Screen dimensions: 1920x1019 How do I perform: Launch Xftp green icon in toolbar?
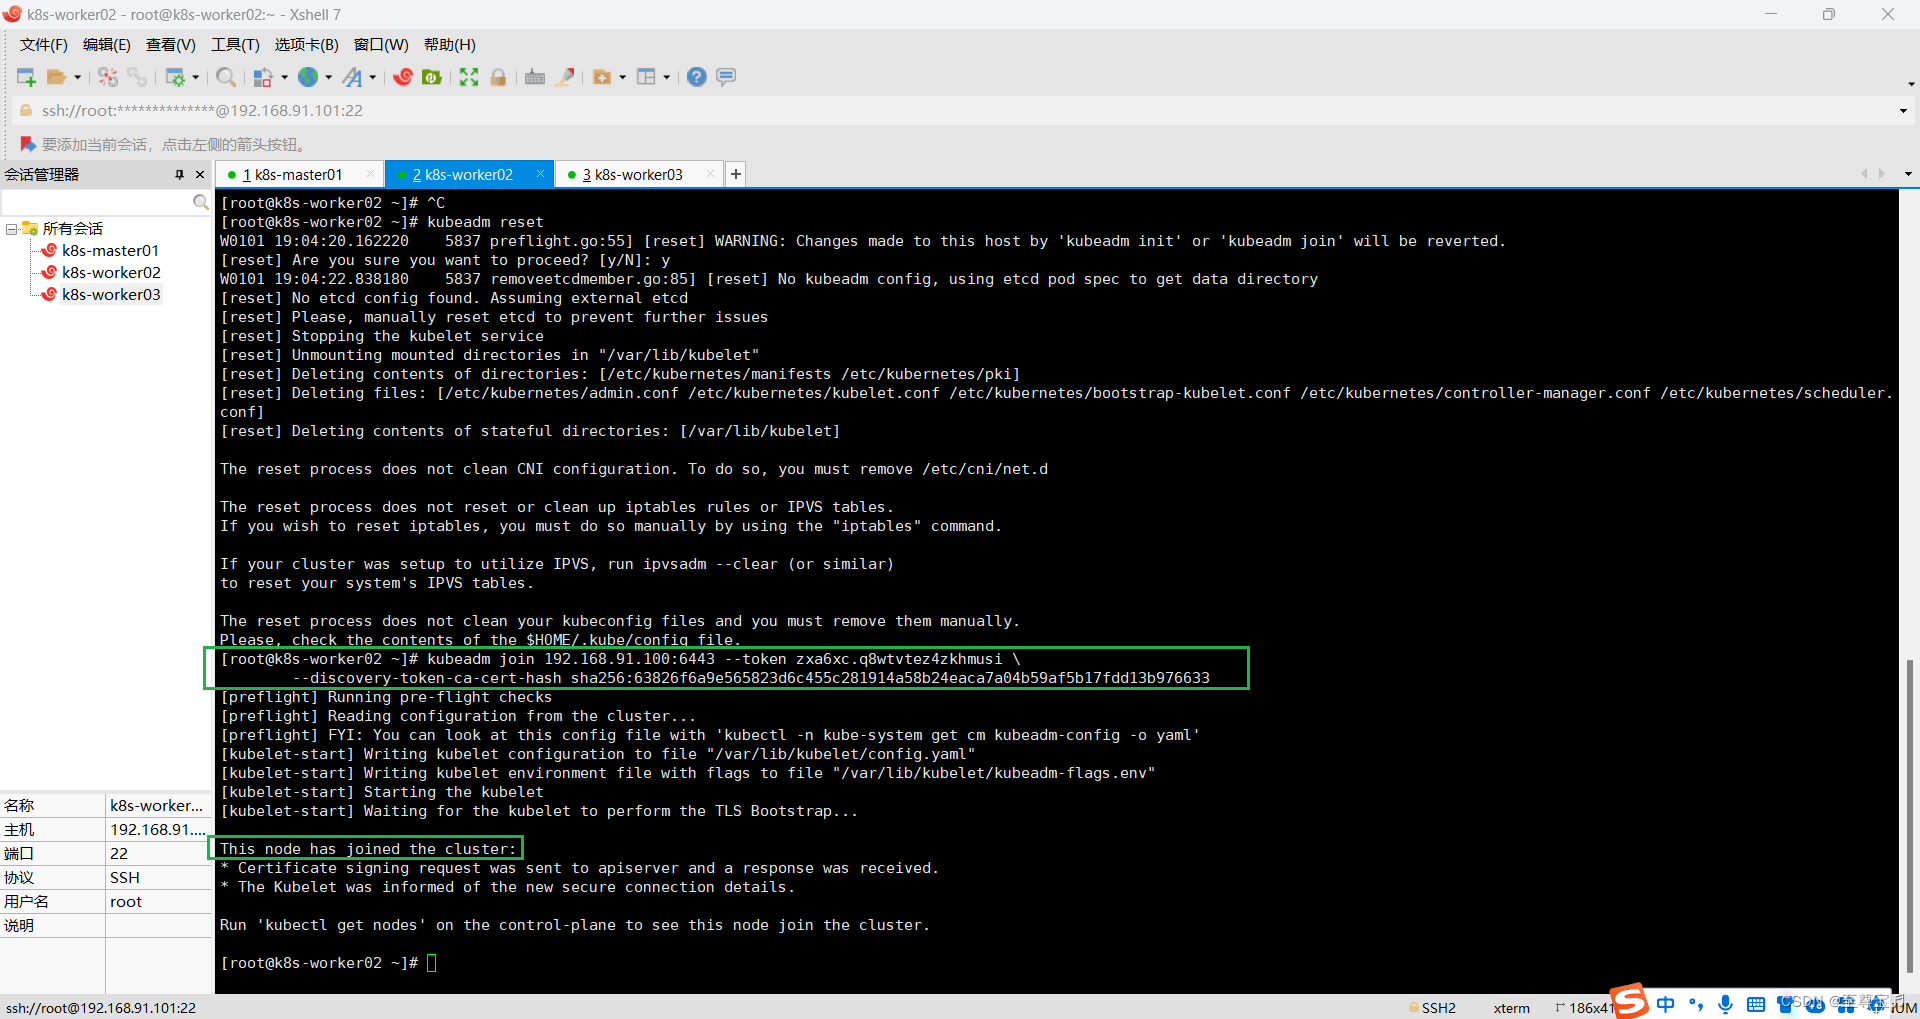click(x=432, y=77)
